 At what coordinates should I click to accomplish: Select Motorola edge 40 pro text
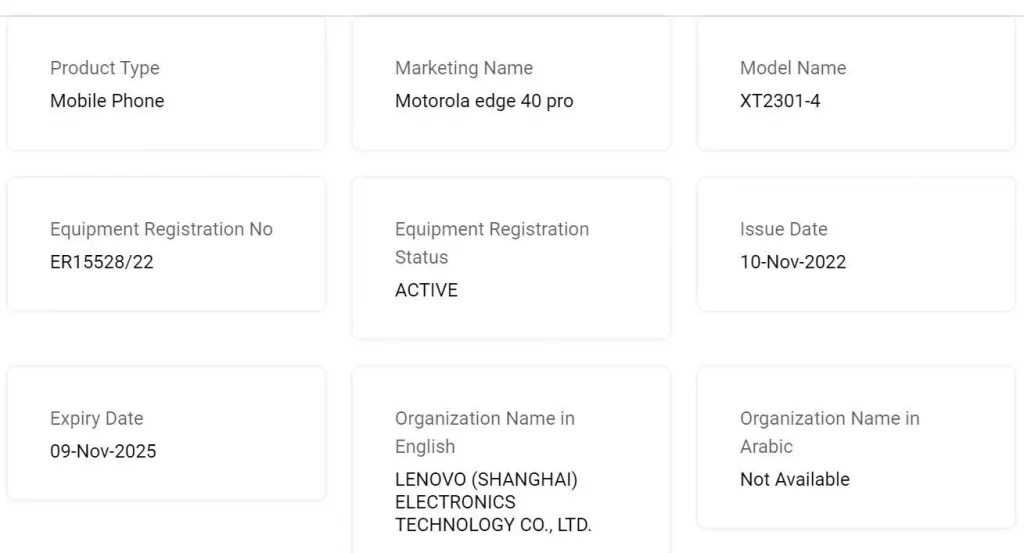point(484,101)
